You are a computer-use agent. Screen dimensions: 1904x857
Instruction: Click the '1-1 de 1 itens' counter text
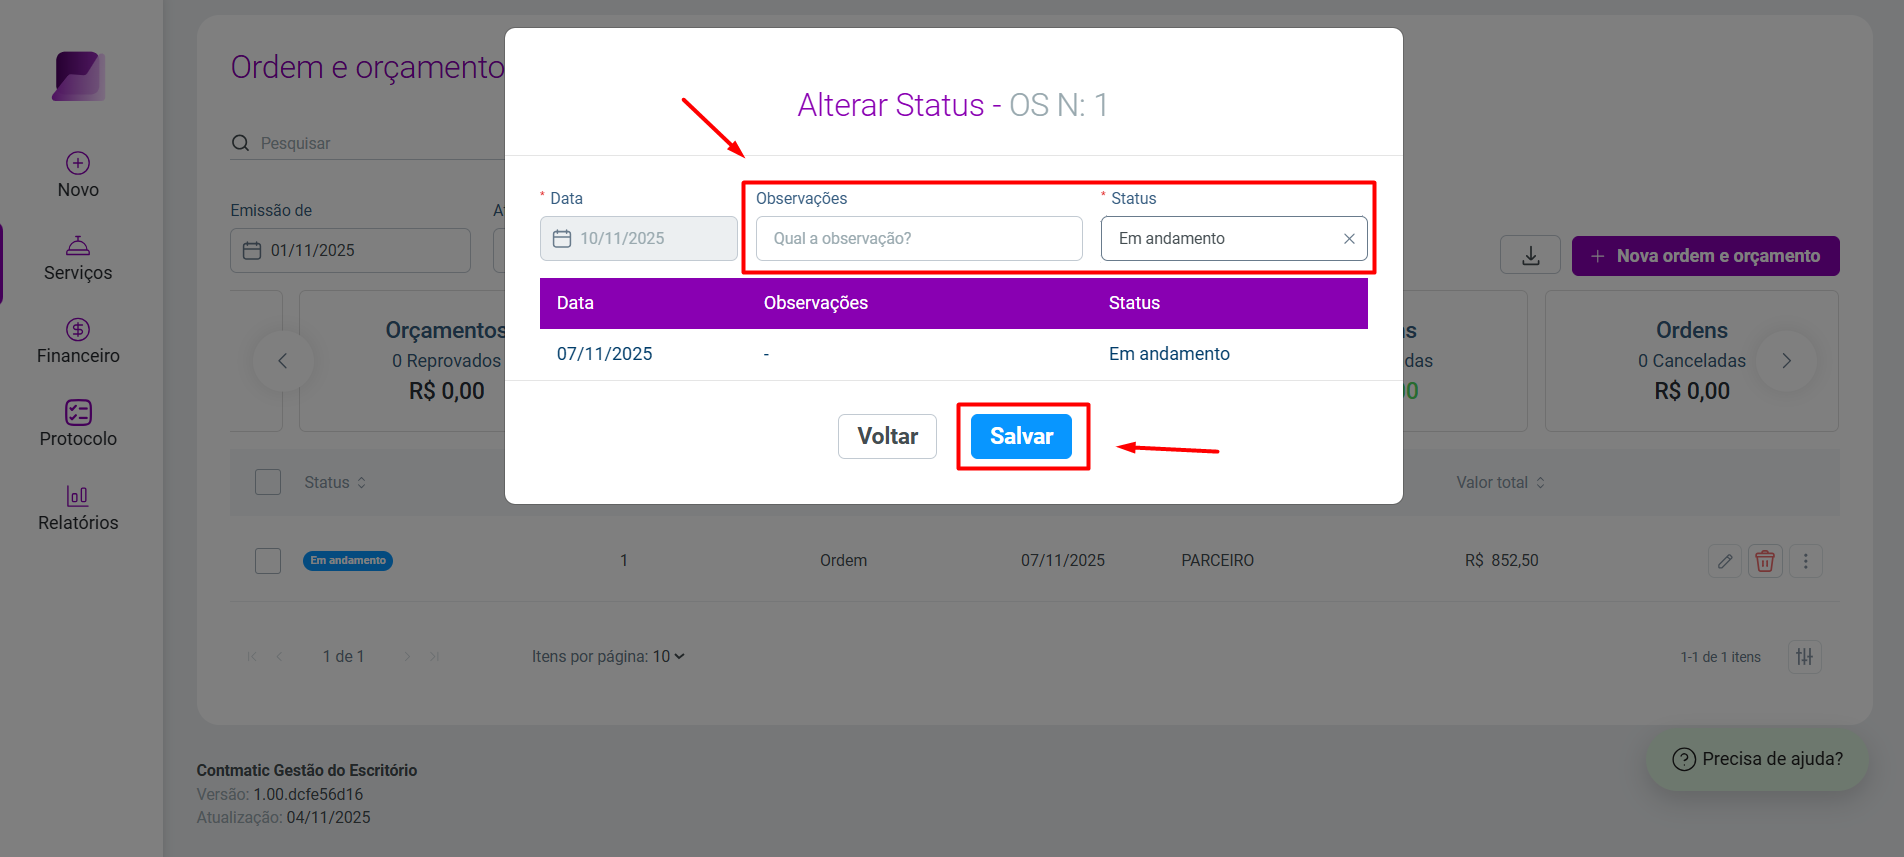click(x=1720, y=657)
